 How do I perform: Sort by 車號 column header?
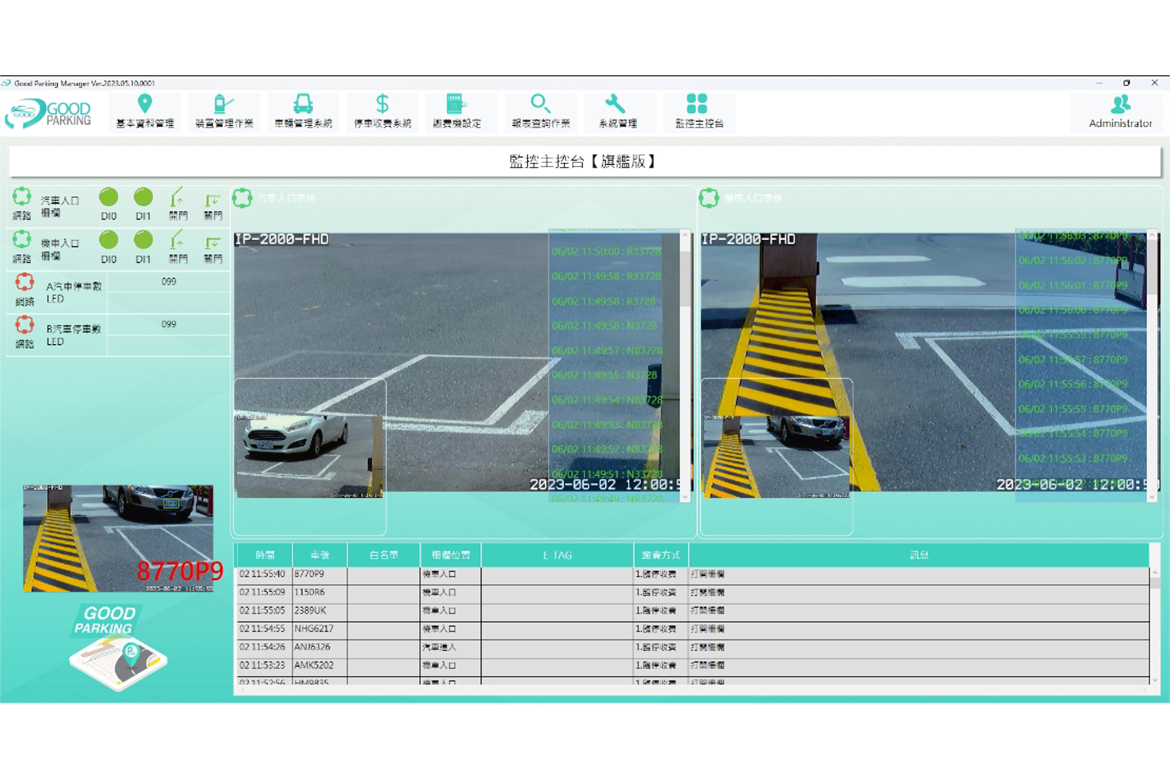pos(319,555)
